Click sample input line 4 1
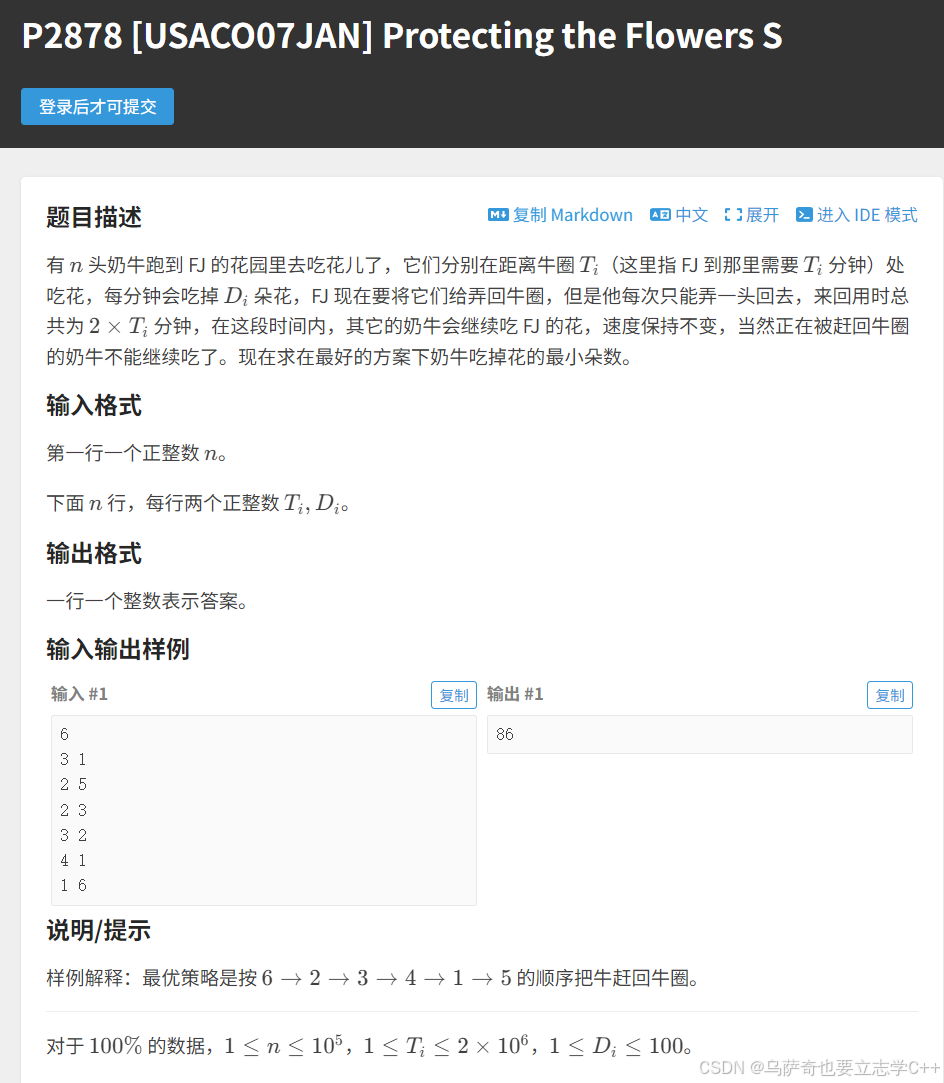 pyautogui.click(x=73, y=860)
